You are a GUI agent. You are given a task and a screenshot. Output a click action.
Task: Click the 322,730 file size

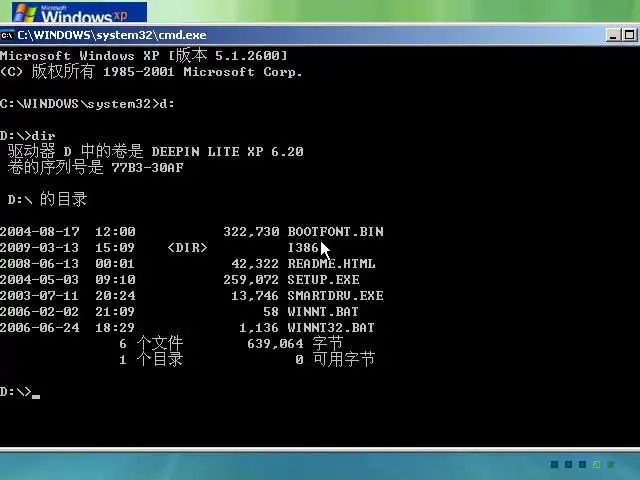[251, 232]
